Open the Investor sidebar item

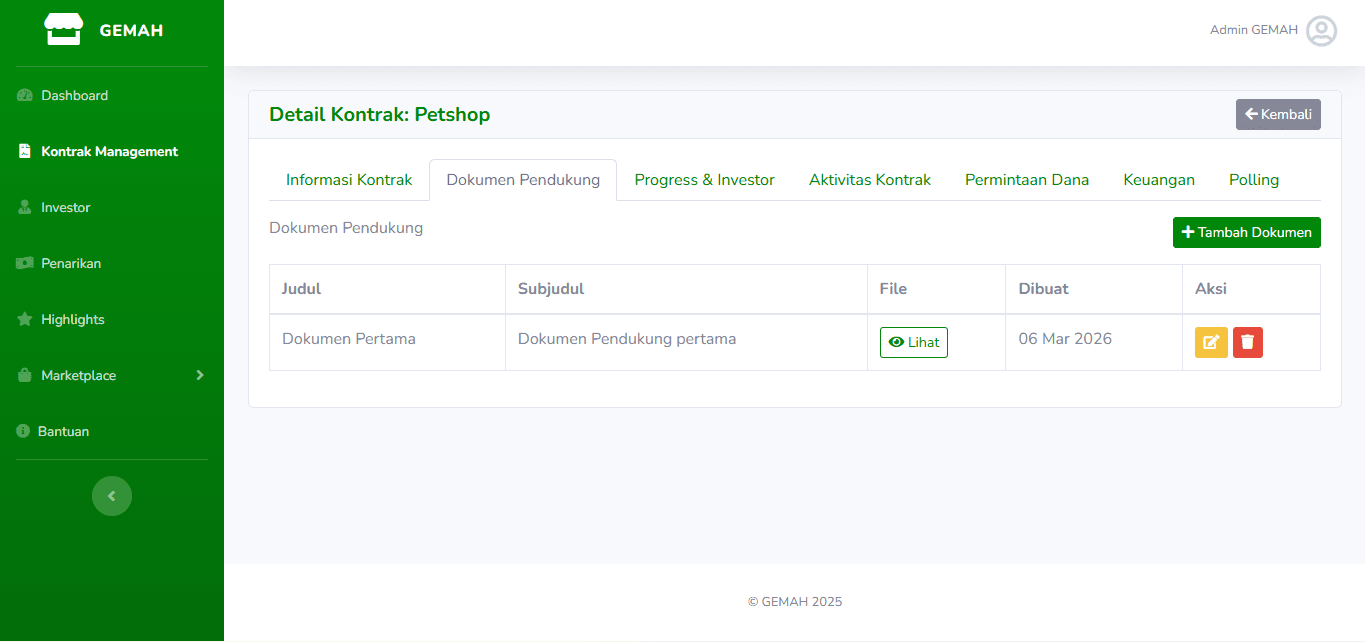pos(65,208)
